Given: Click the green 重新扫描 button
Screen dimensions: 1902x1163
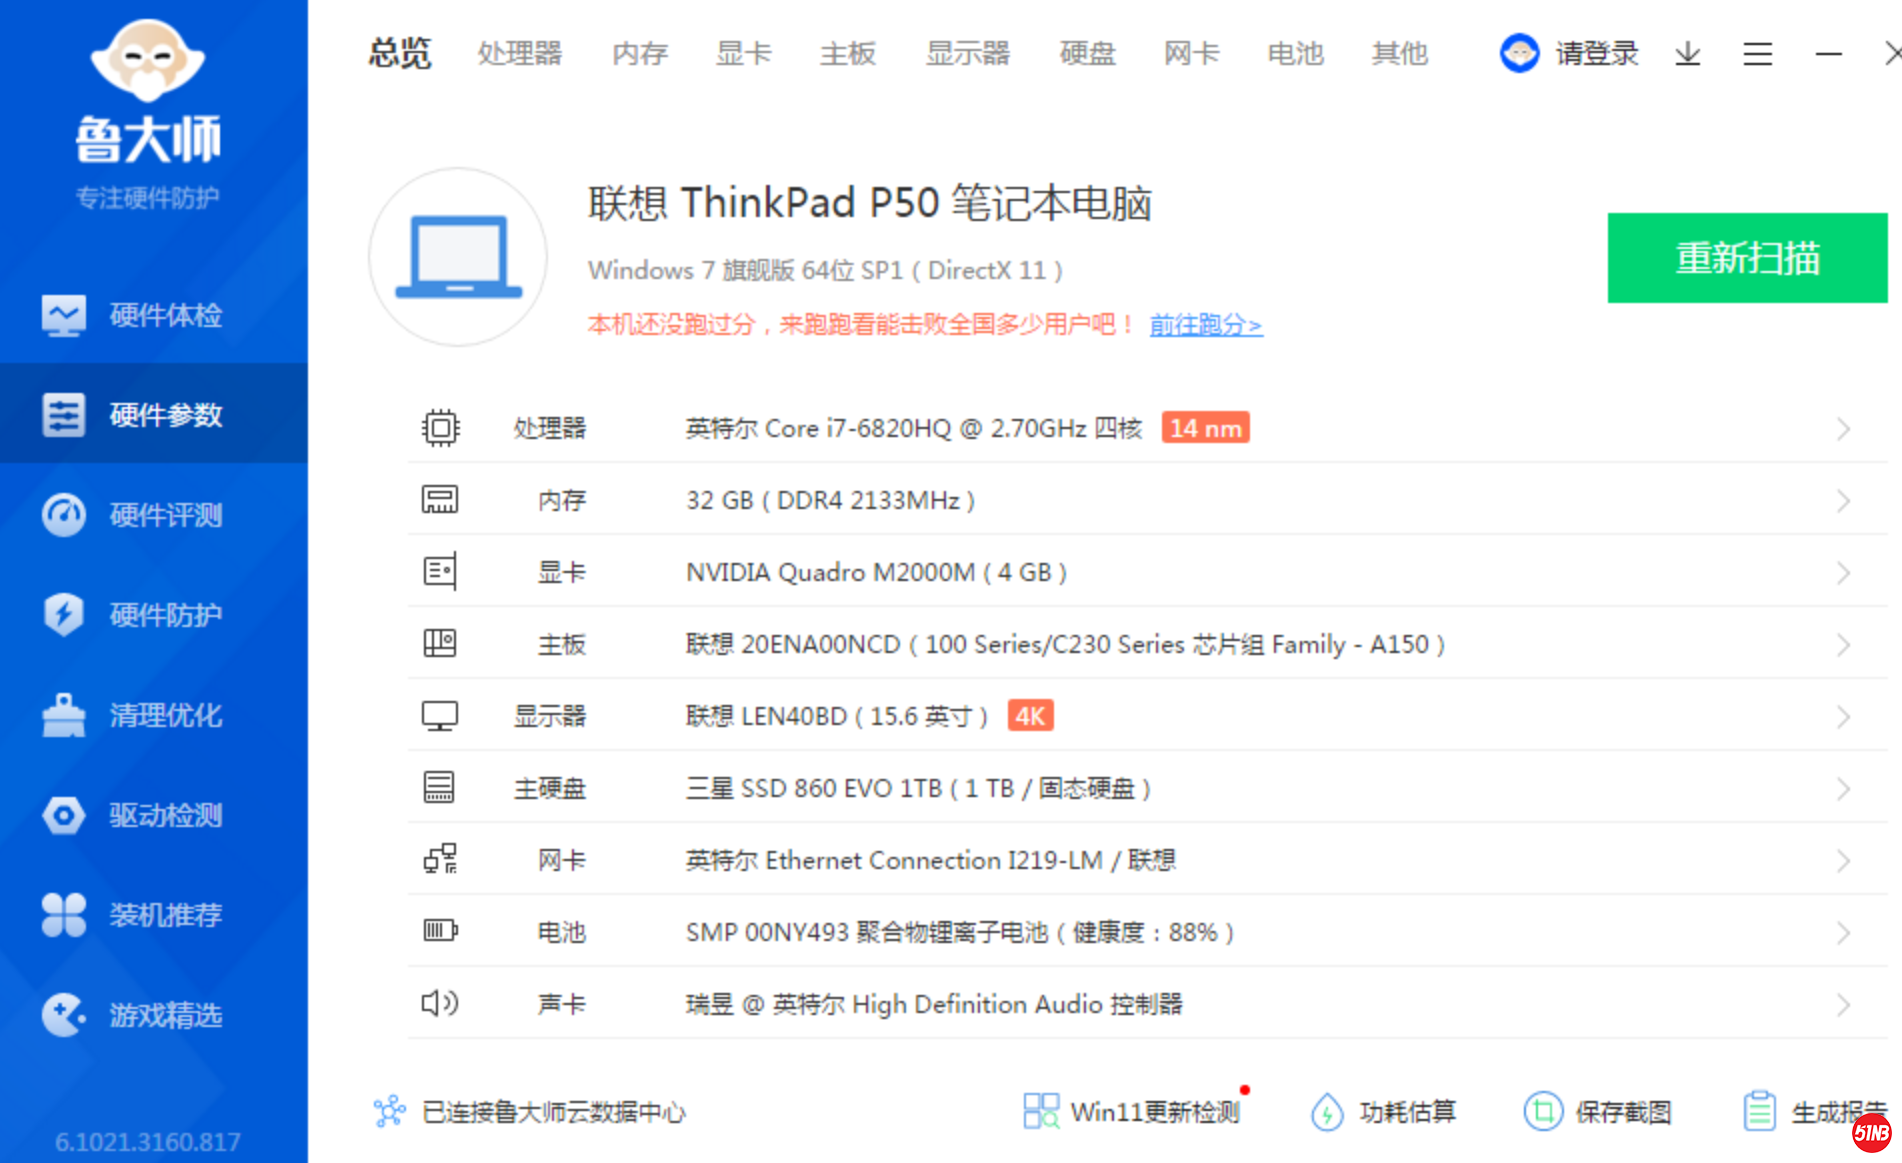Looking at the screenshot, I should coord(1747,258).
